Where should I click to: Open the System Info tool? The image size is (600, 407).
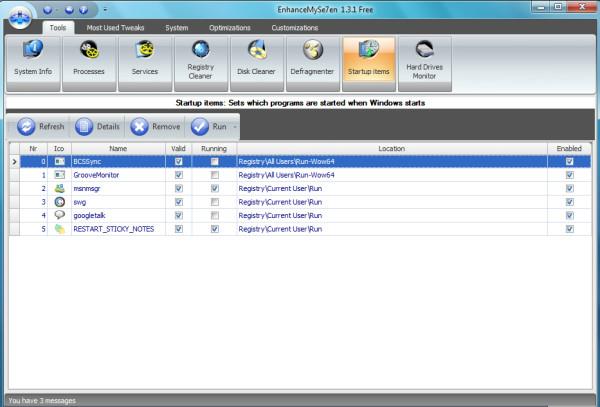coord(33,61)
